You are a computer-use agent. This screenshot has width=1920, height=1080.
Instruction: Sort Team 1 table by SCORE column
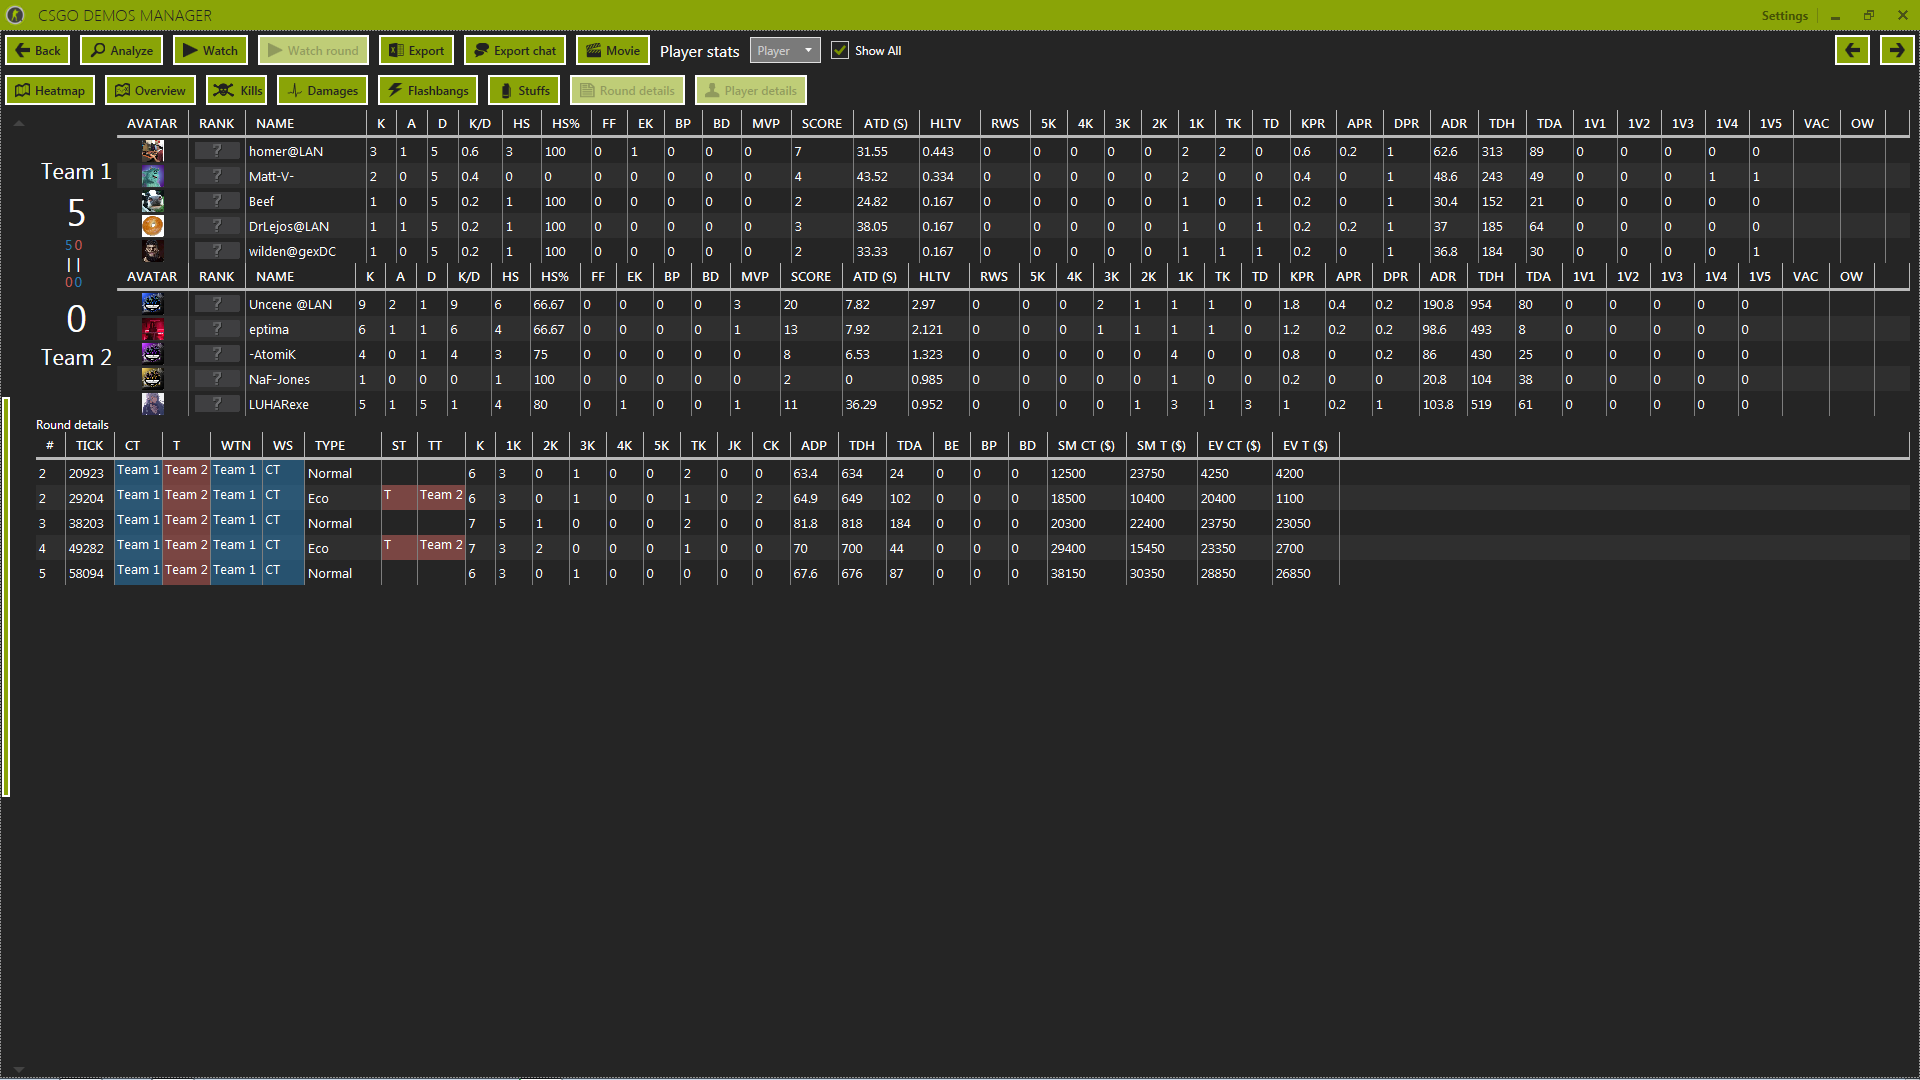[x=821, y=123]
